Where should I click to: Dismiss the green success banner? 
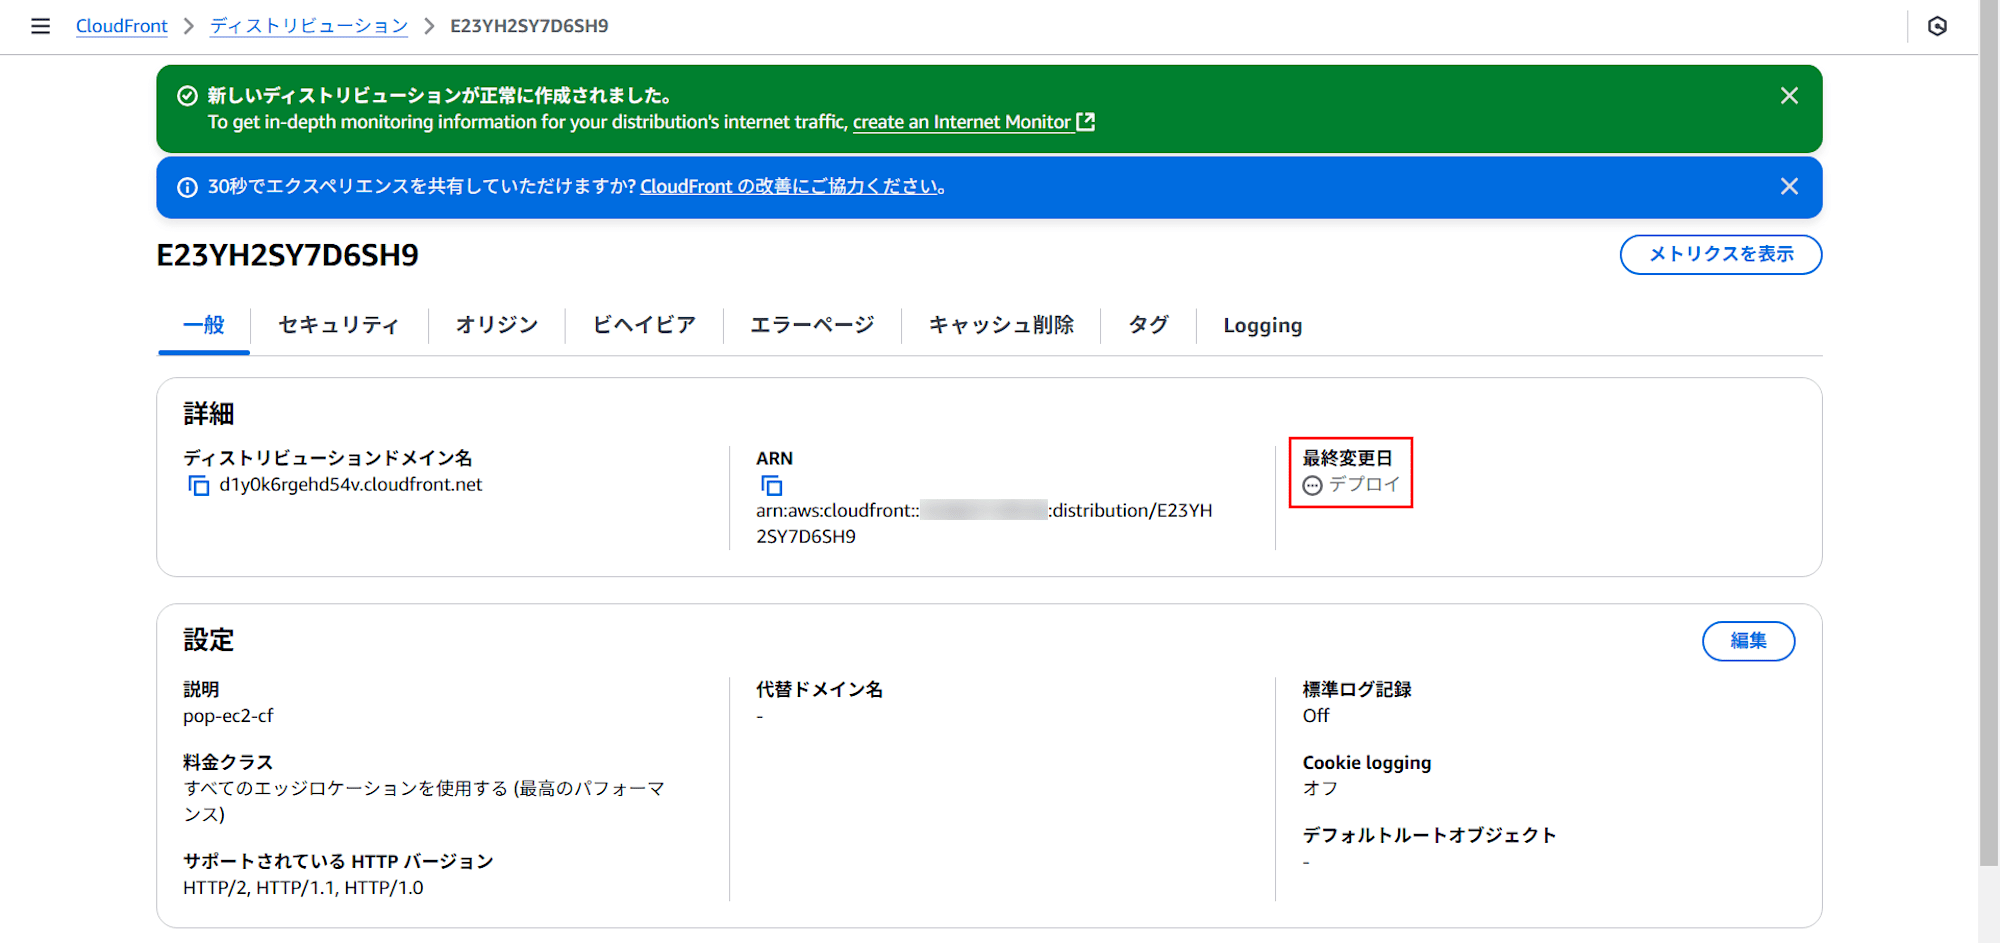pos(1789,96)
